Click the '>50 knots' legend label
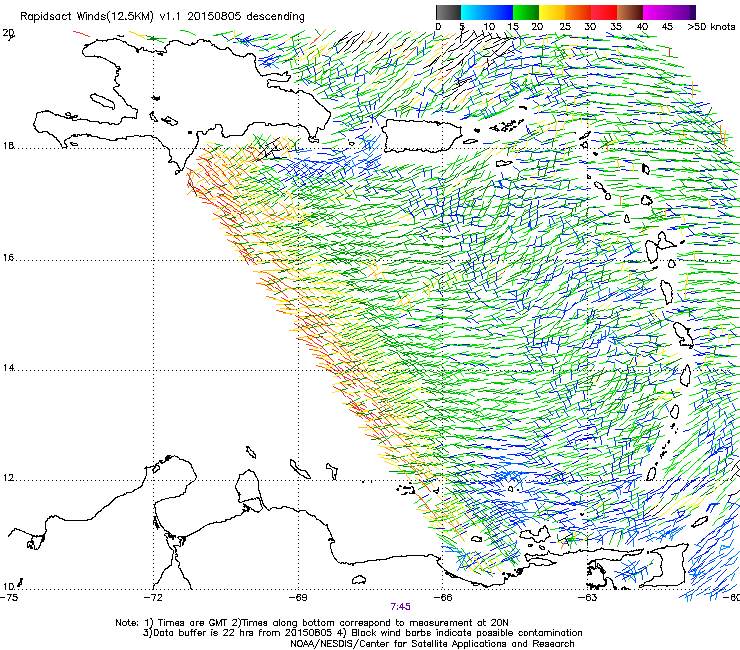The image size is (740, 650). point(711,27)
